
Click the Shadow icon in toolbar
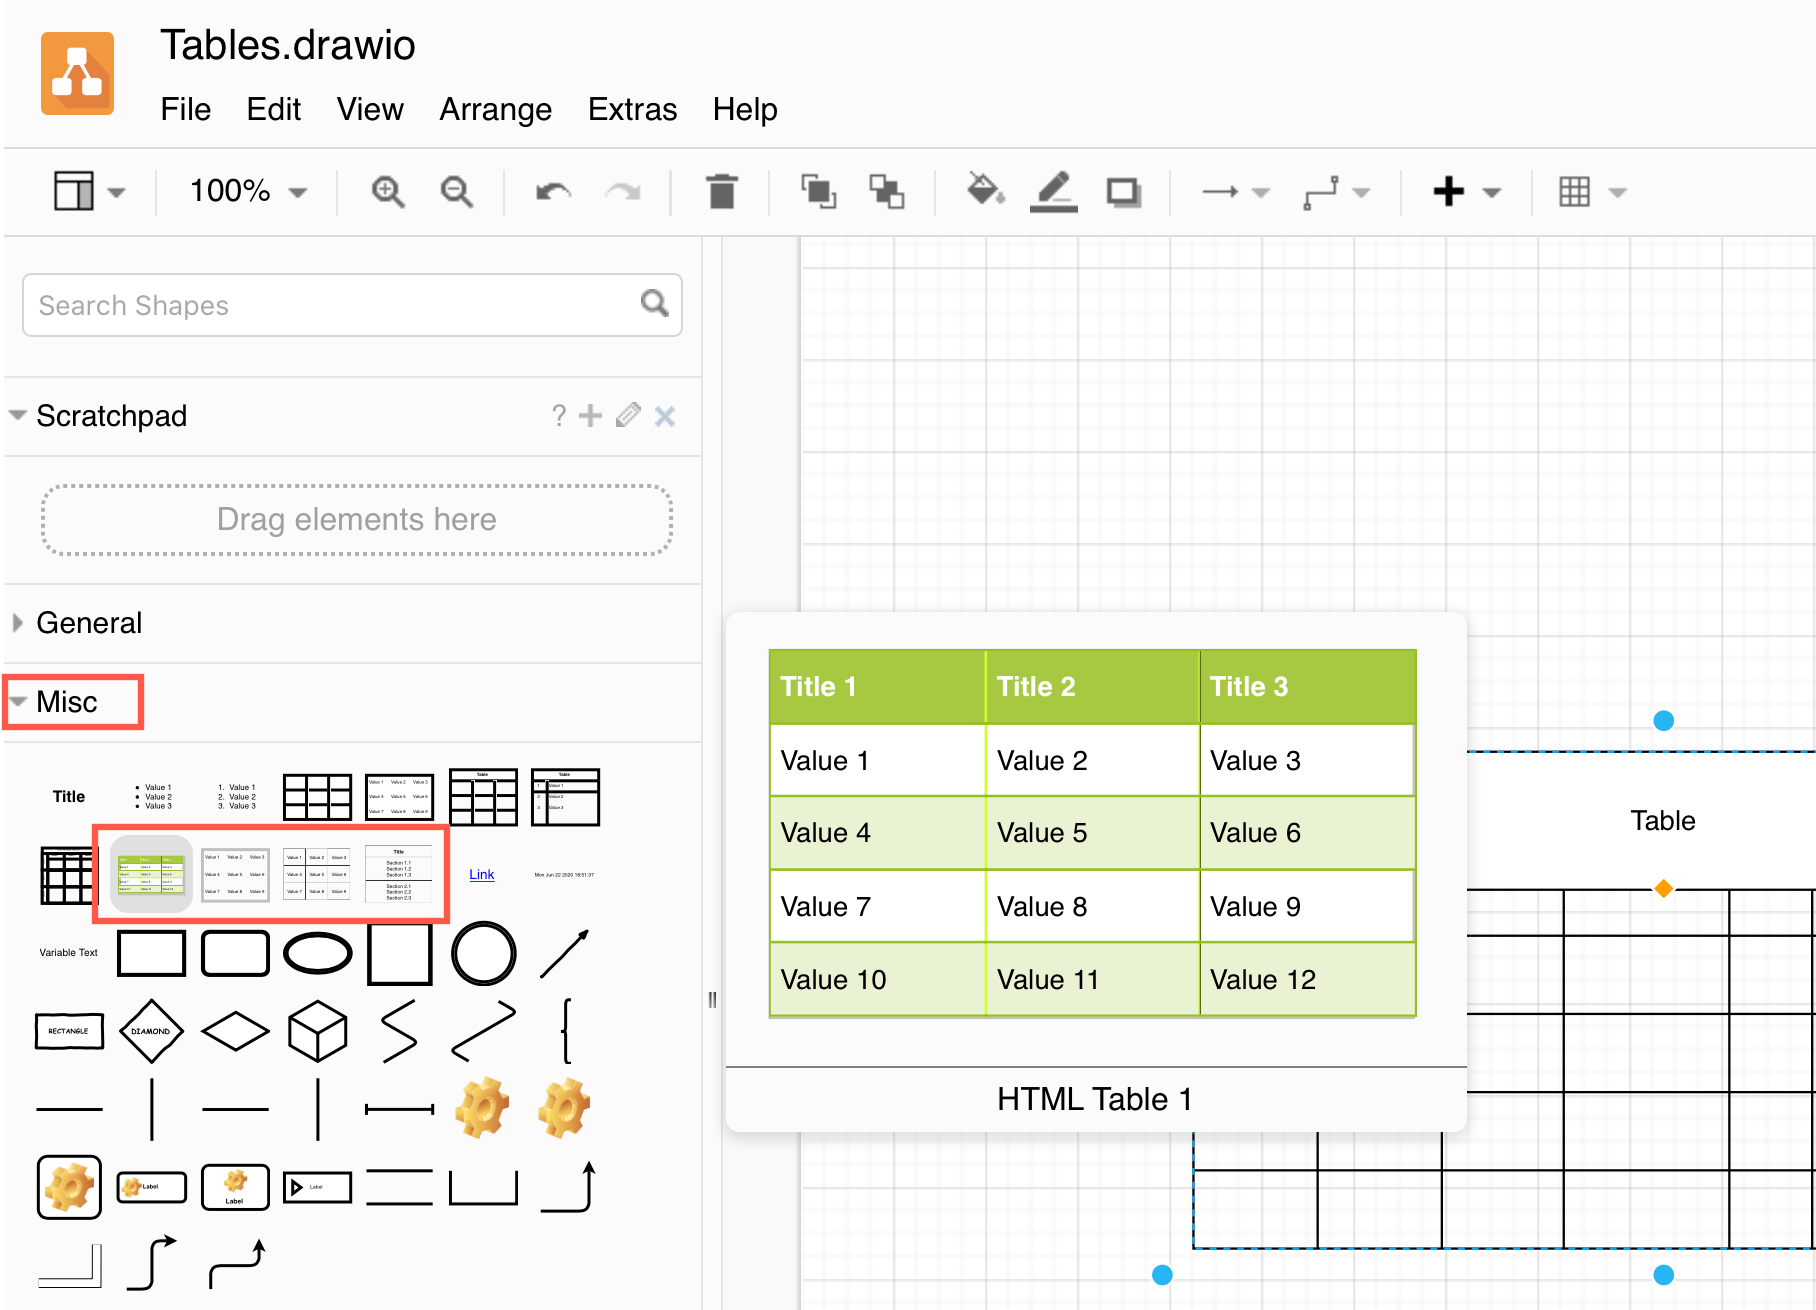(x=1124, y=191)
